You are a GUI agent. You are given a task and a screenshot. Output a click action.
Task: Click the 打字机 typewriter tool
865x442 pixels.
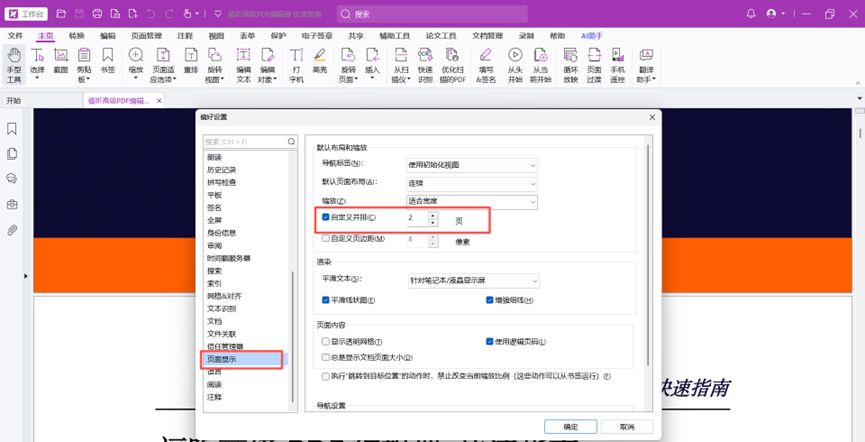tap(296, 64)
